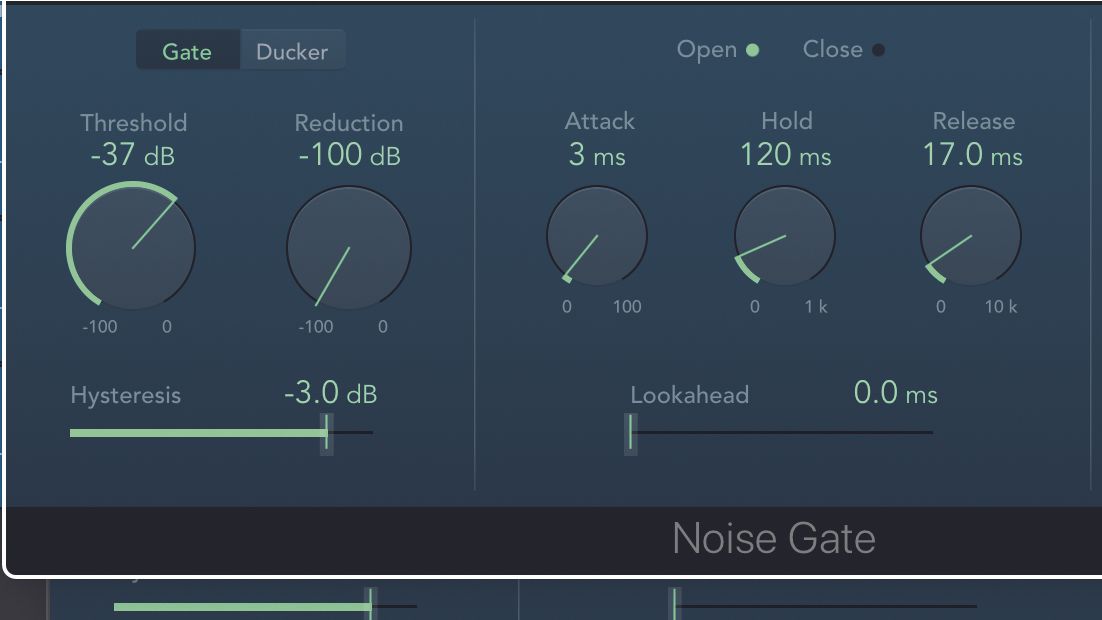Adjust the Hold knob
The height and width of the screenshot is (620, 1102).
784,236
